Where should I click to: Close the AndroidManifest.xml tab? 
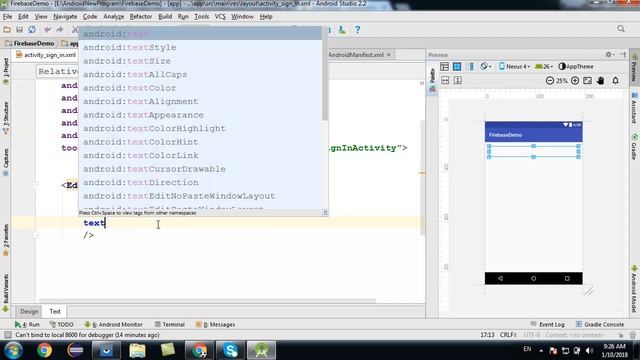point(389,55)
